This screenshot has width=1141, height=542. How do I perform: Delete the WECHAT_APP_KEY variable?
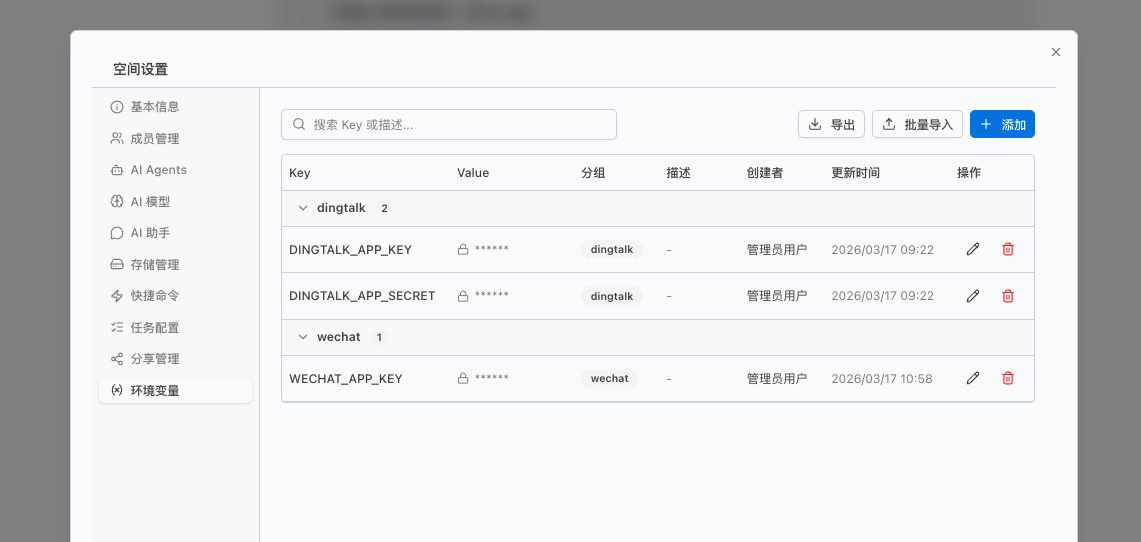(1008, 378)
